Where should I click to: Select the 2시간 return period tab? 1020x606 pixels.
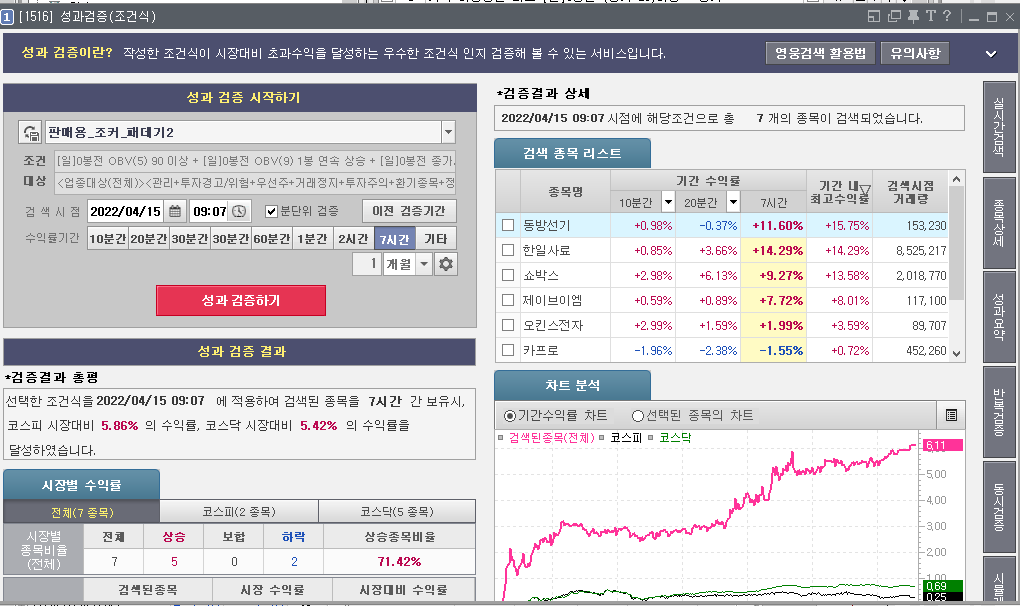click(x=353, y=239)
